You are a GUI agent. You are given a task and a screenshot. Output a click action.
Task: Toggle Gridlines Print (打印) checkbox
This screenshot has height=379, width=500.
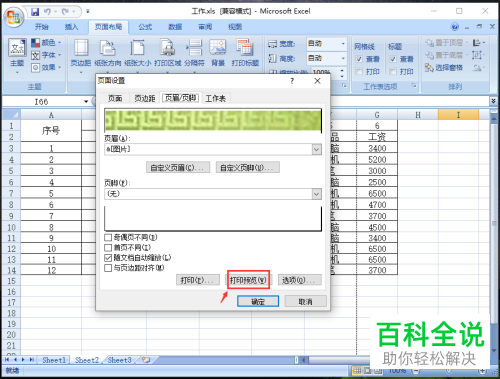pos(359,72)
